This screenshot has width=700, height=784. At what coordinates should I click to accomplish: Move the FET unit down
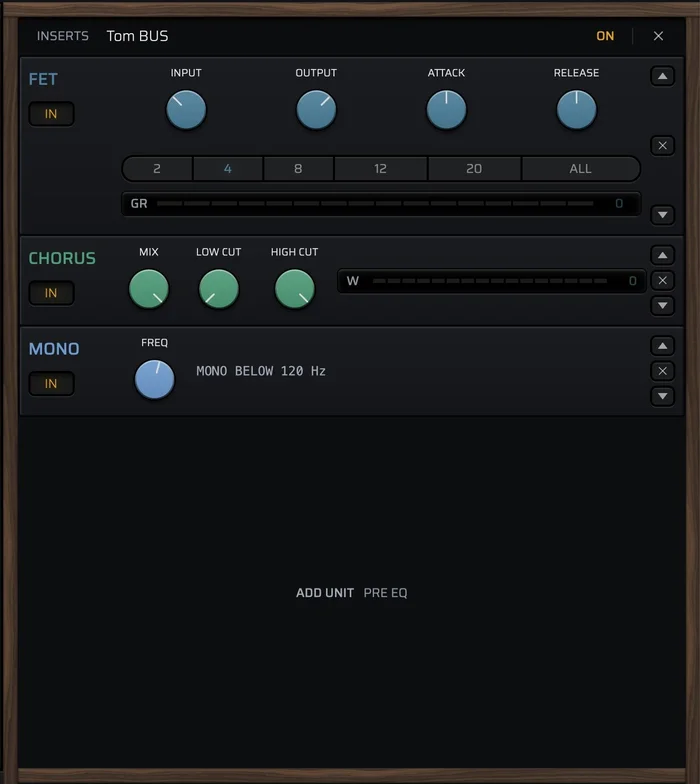point(662,215)
